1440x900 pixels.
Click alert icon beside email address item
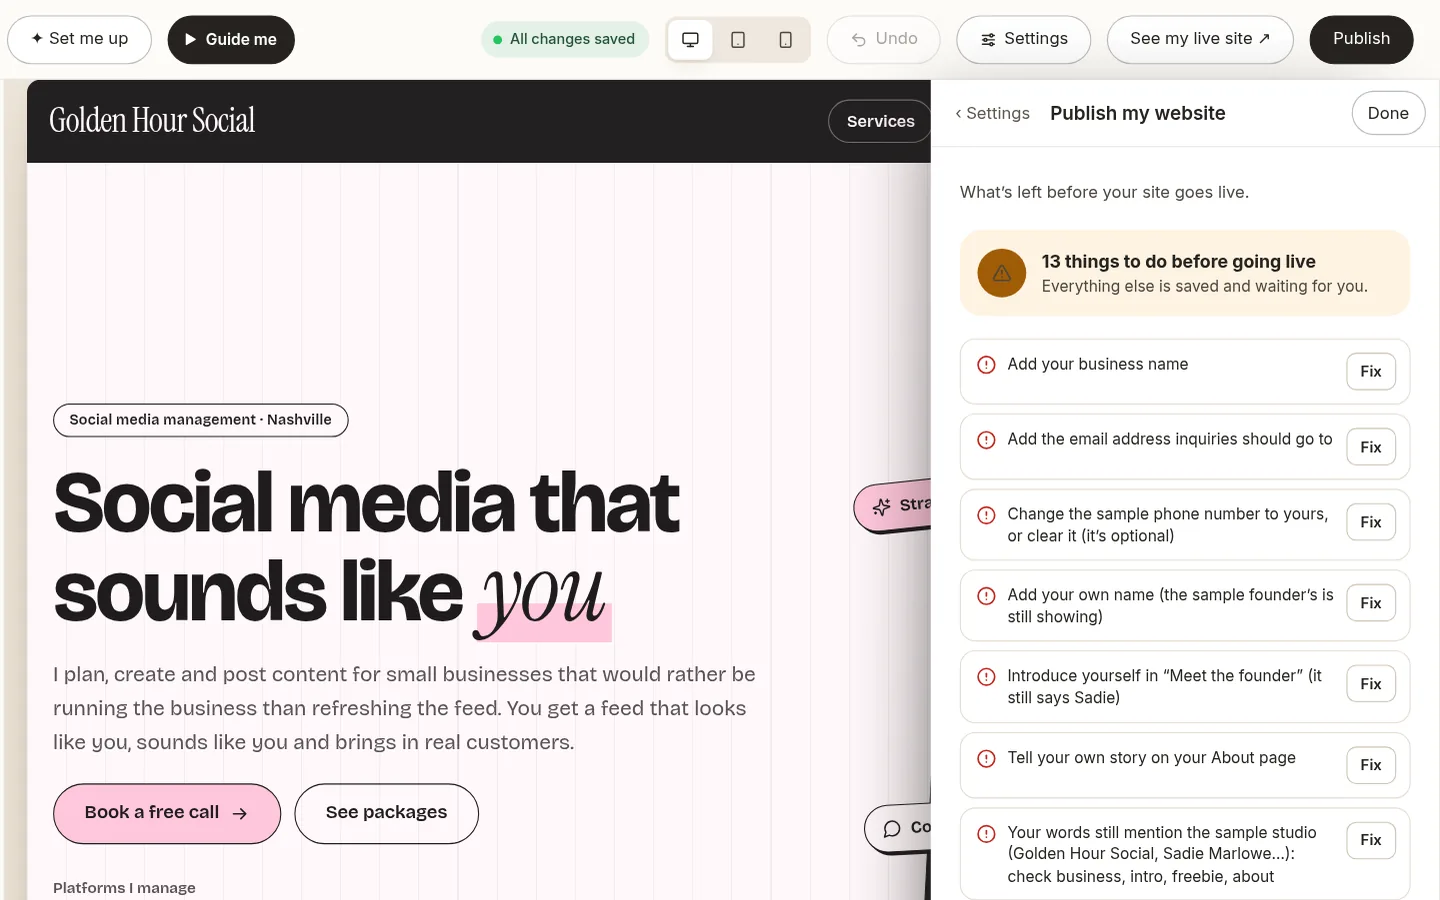[986, 440]
